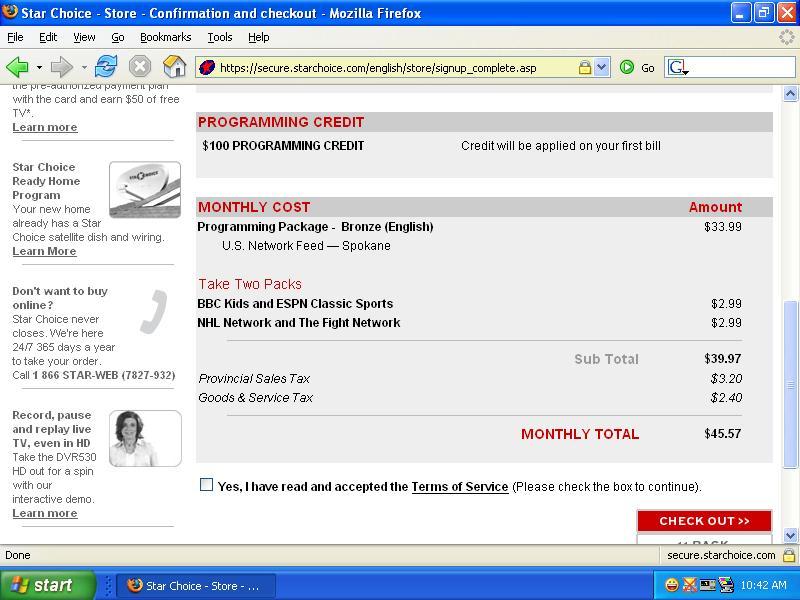800x600 pixels.
Task: Click the Take Two Packs heading
Action: click(250, 284)
